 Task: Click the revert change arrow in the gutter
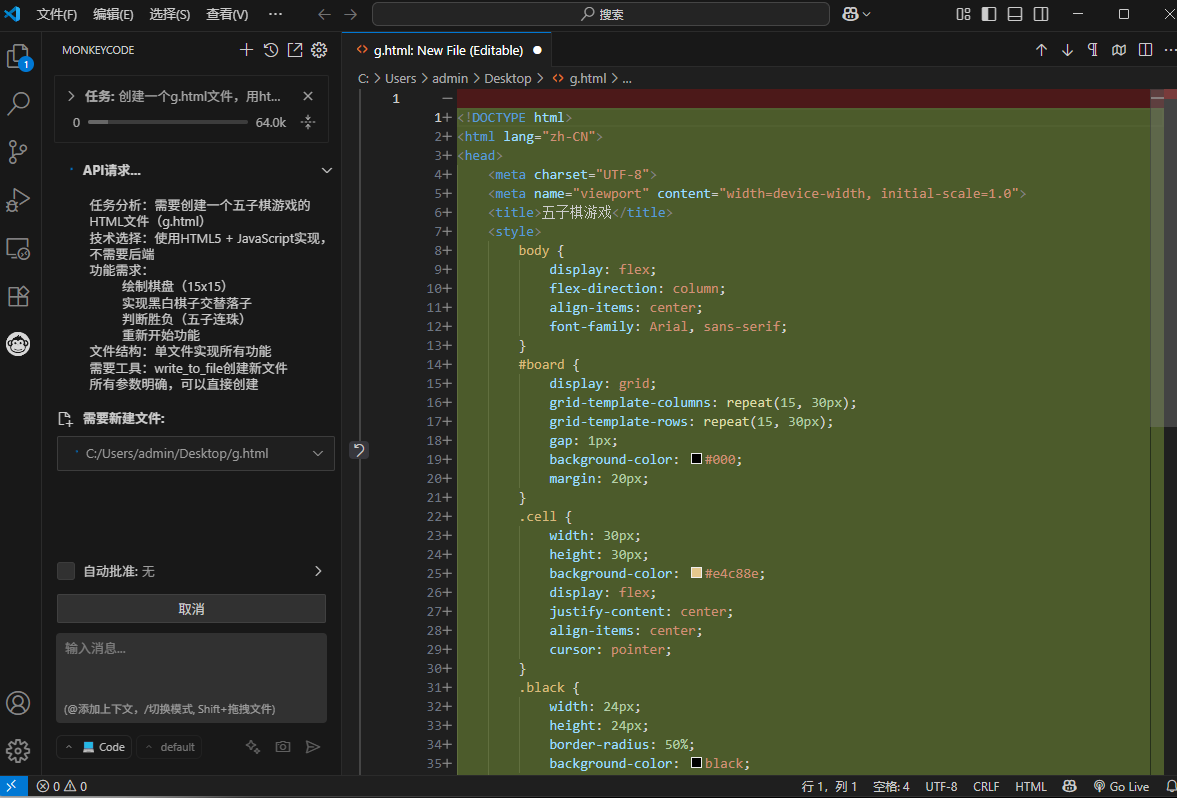[x=360, y=450]
